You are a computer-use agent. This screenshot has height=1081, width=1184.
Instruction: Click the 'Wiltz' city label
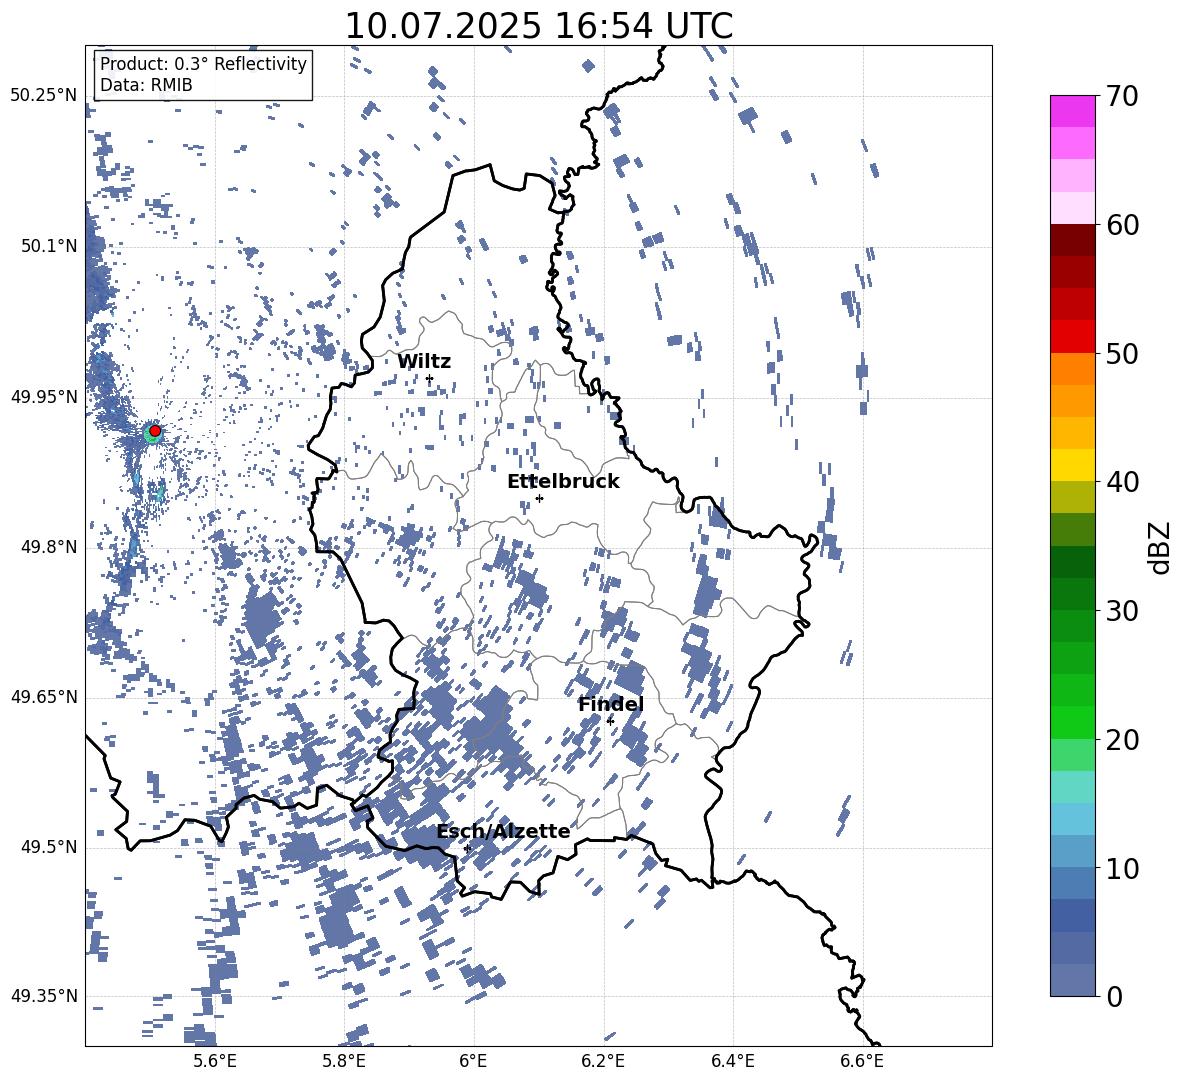(424, 361)
